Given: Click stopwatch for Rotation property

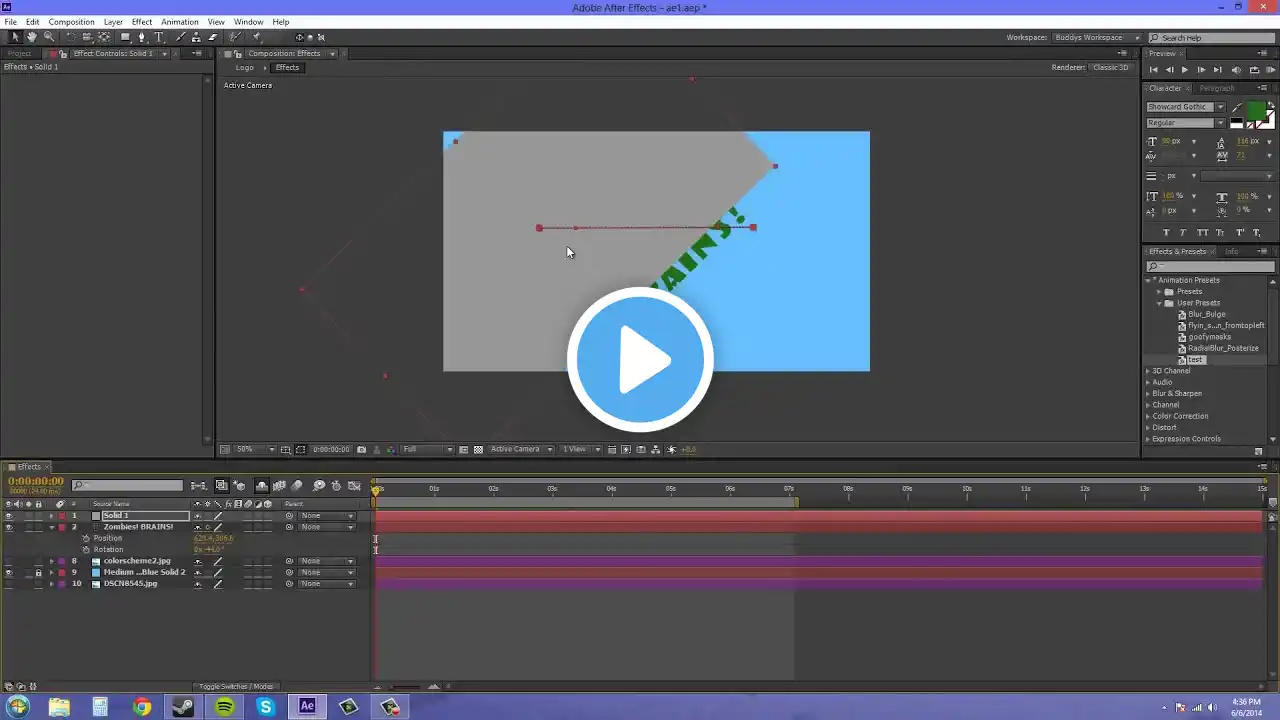Looking at the screenshot, I should point(86,550).
